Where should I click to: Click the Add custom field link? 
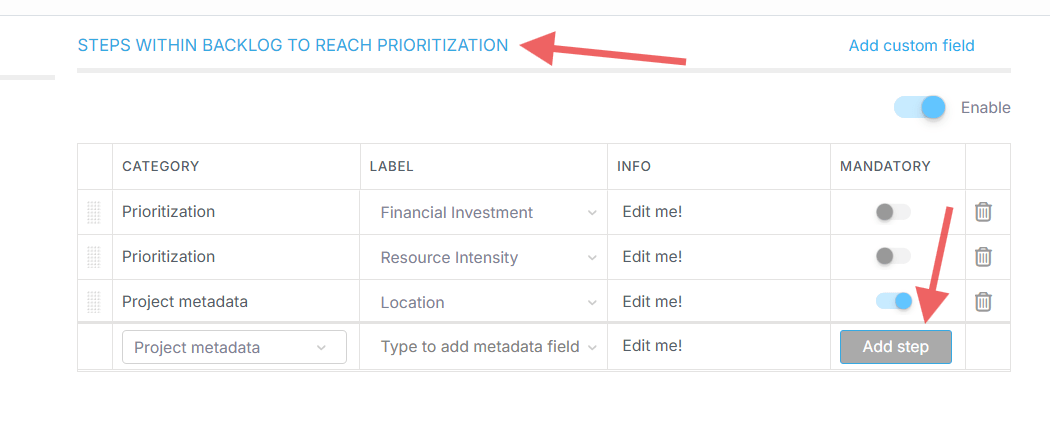(911, 45)
